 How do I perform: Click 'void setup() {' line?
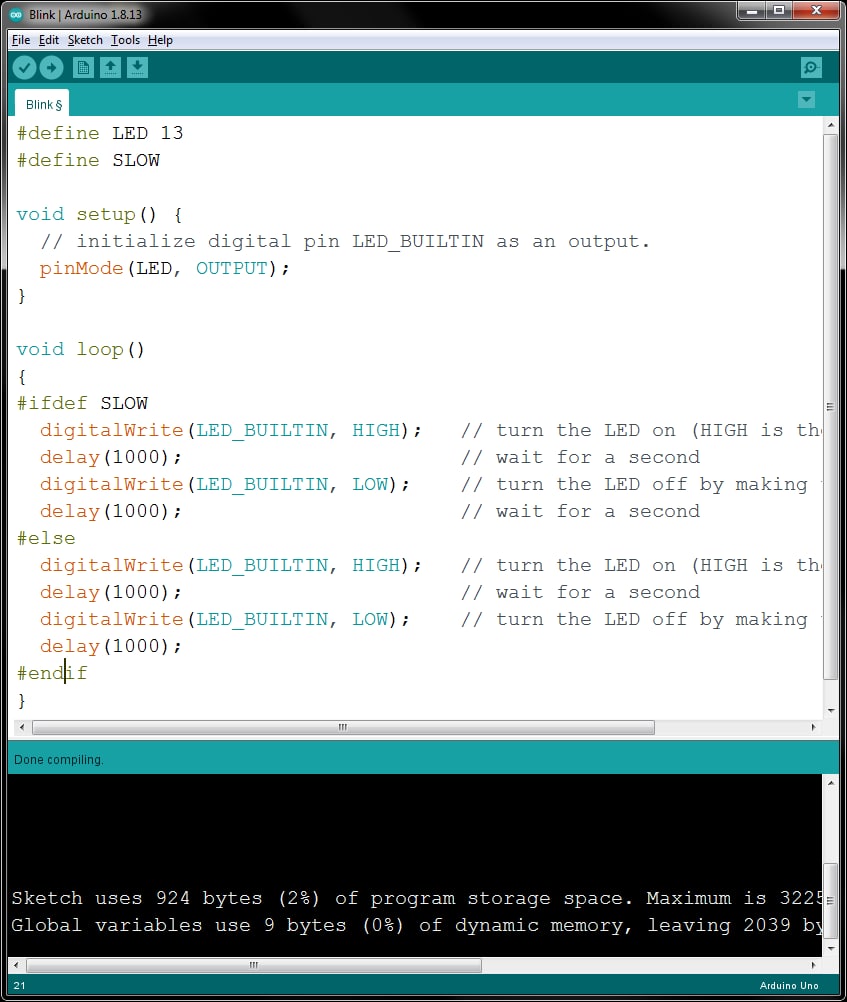[x=99, y=214]
